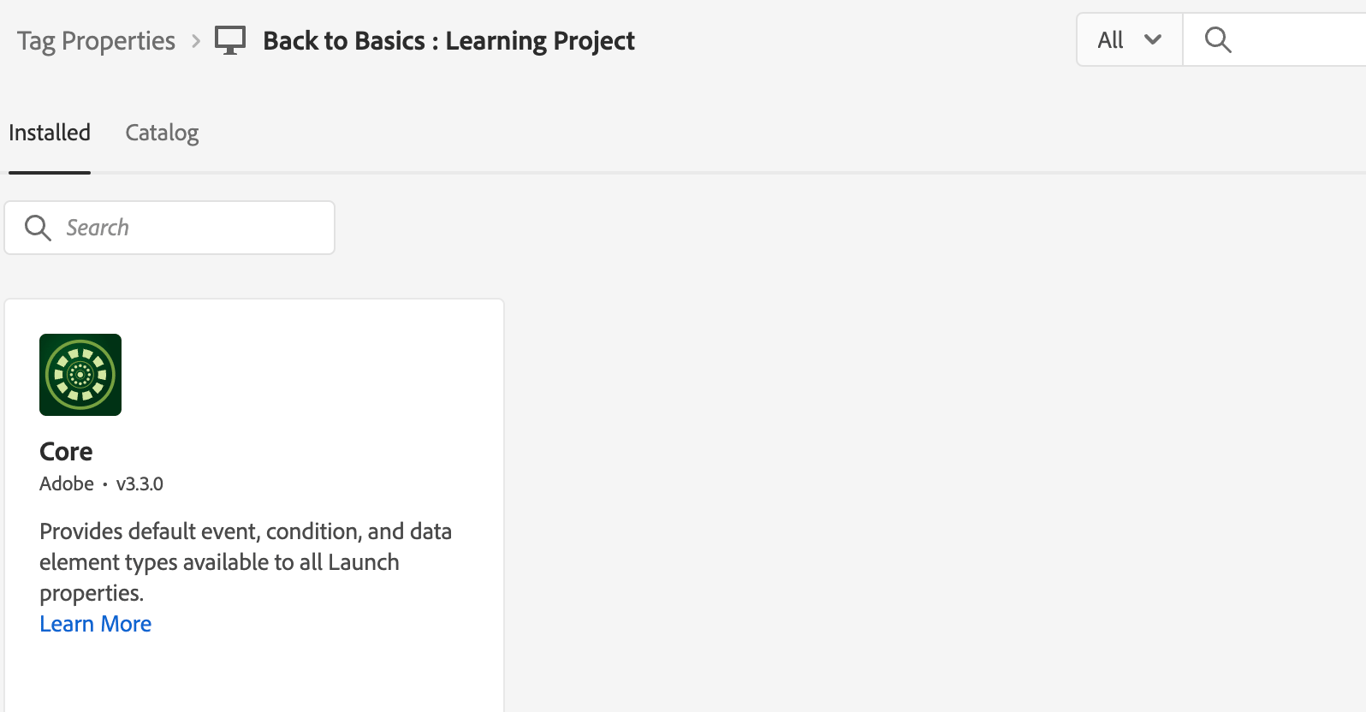Click the Core extension title
The height and width of the screenshot is (712, 1366).
66,451
